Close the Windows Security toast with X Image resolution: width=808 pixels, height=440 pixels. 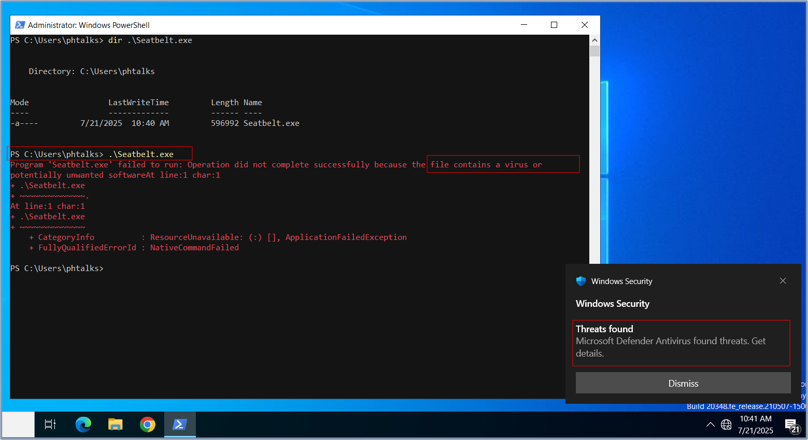point(783,281)
